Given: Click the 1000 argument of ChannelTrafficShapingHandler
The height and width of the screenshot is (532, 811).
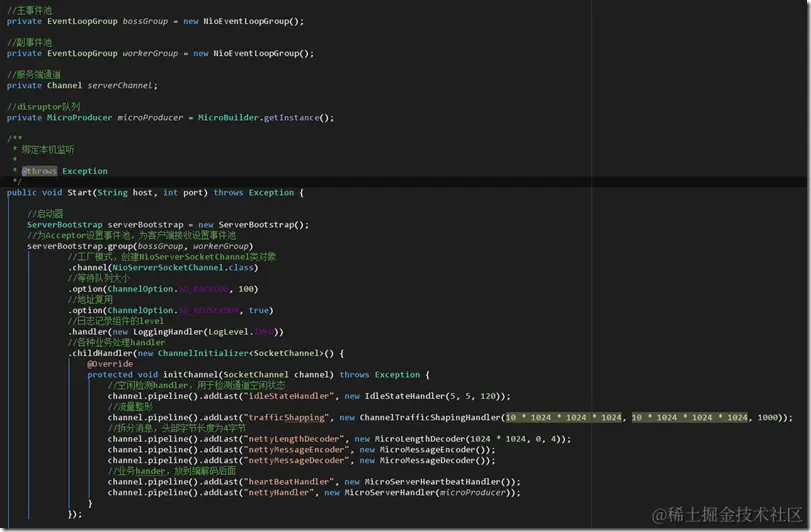Looking at the screenshot, I should point(768,417).
